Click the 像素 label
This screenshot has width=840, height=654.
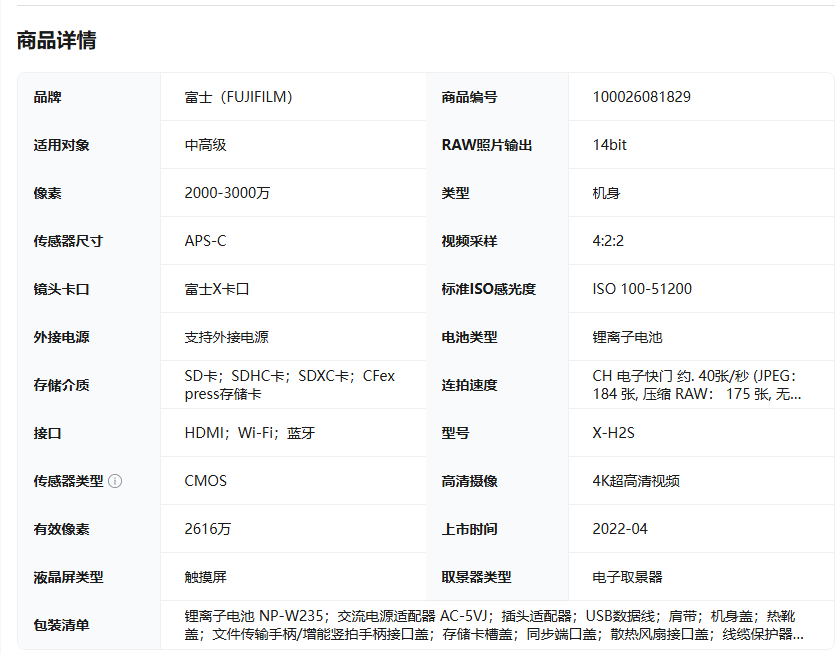pos(47,193)
